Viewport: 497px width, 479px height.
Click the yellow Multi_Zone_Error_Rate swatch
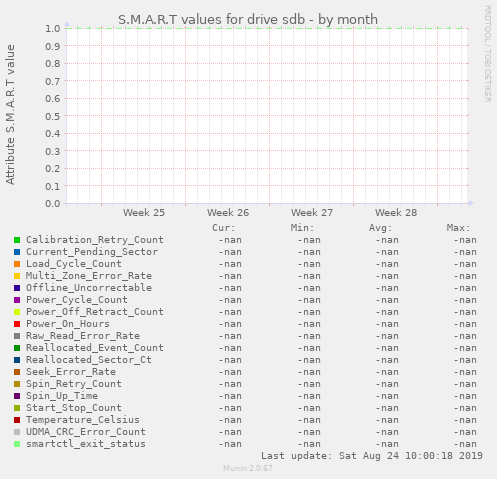tap(17, 276)
